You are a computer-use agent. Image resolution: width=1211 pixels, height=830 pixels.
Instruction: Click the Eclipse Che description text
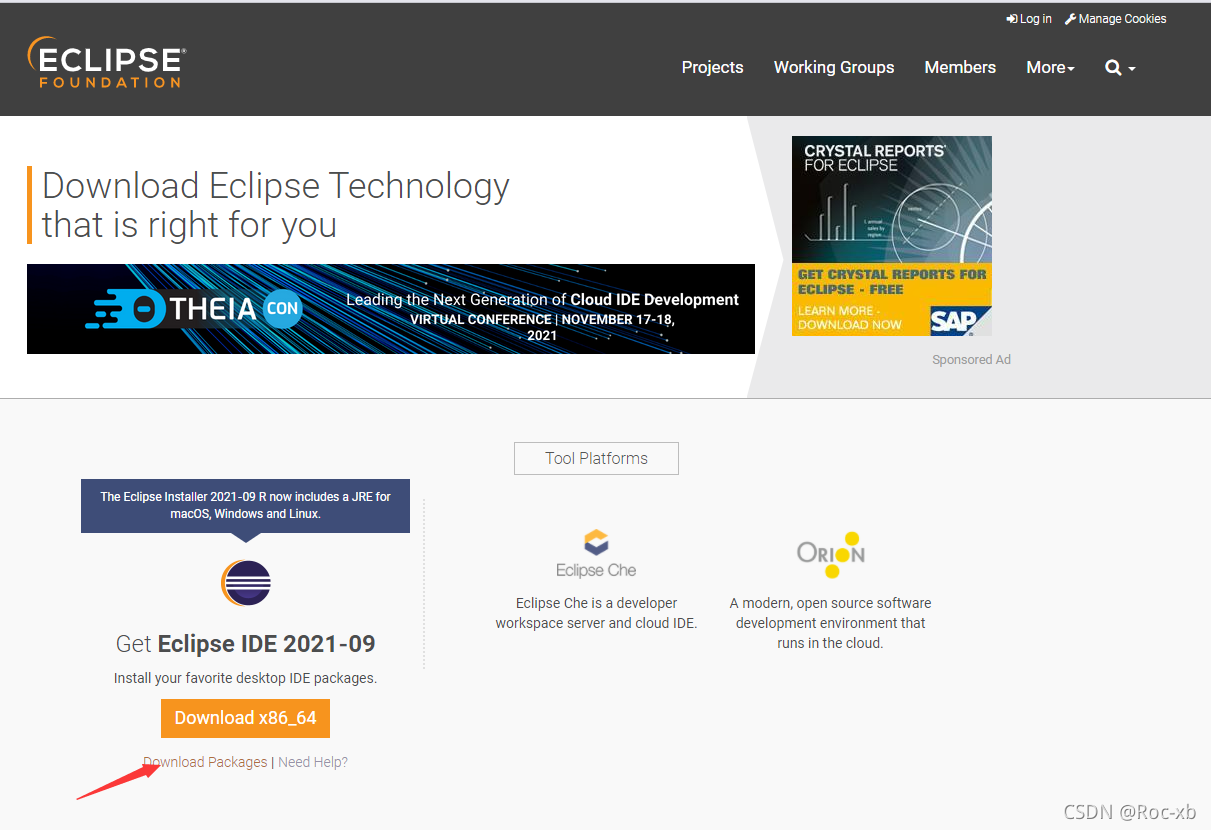pos(596,613)
